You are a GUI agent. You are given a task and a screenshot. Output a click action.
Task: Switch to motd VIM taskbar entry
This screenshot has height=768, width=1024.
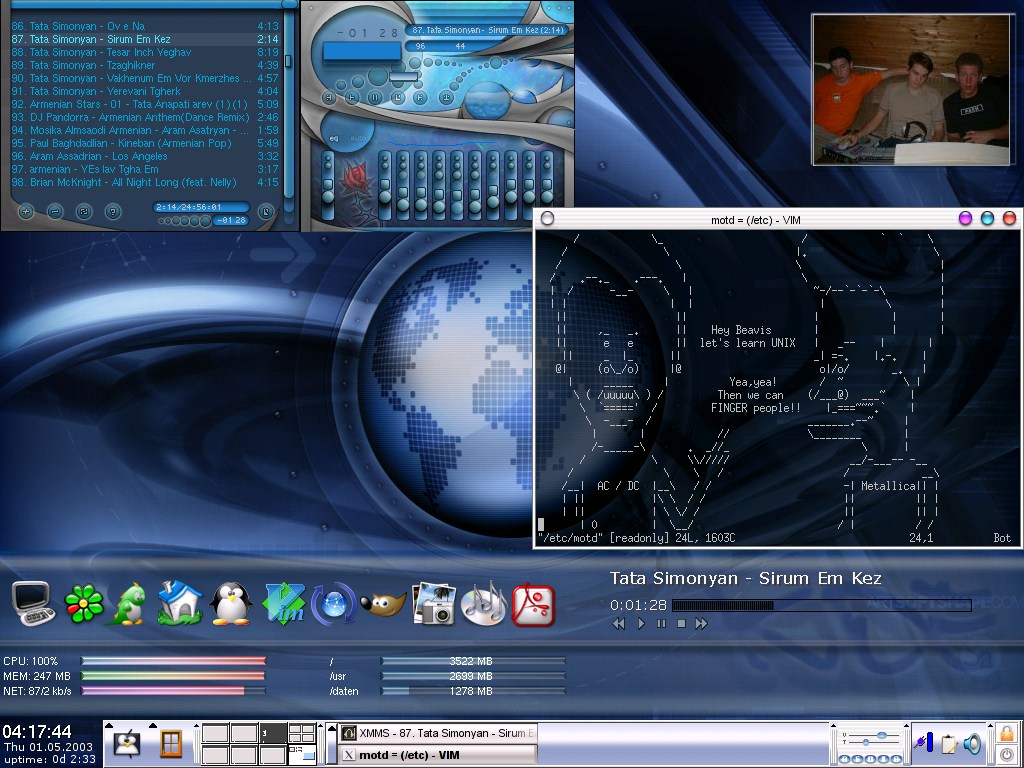point(439,754)
